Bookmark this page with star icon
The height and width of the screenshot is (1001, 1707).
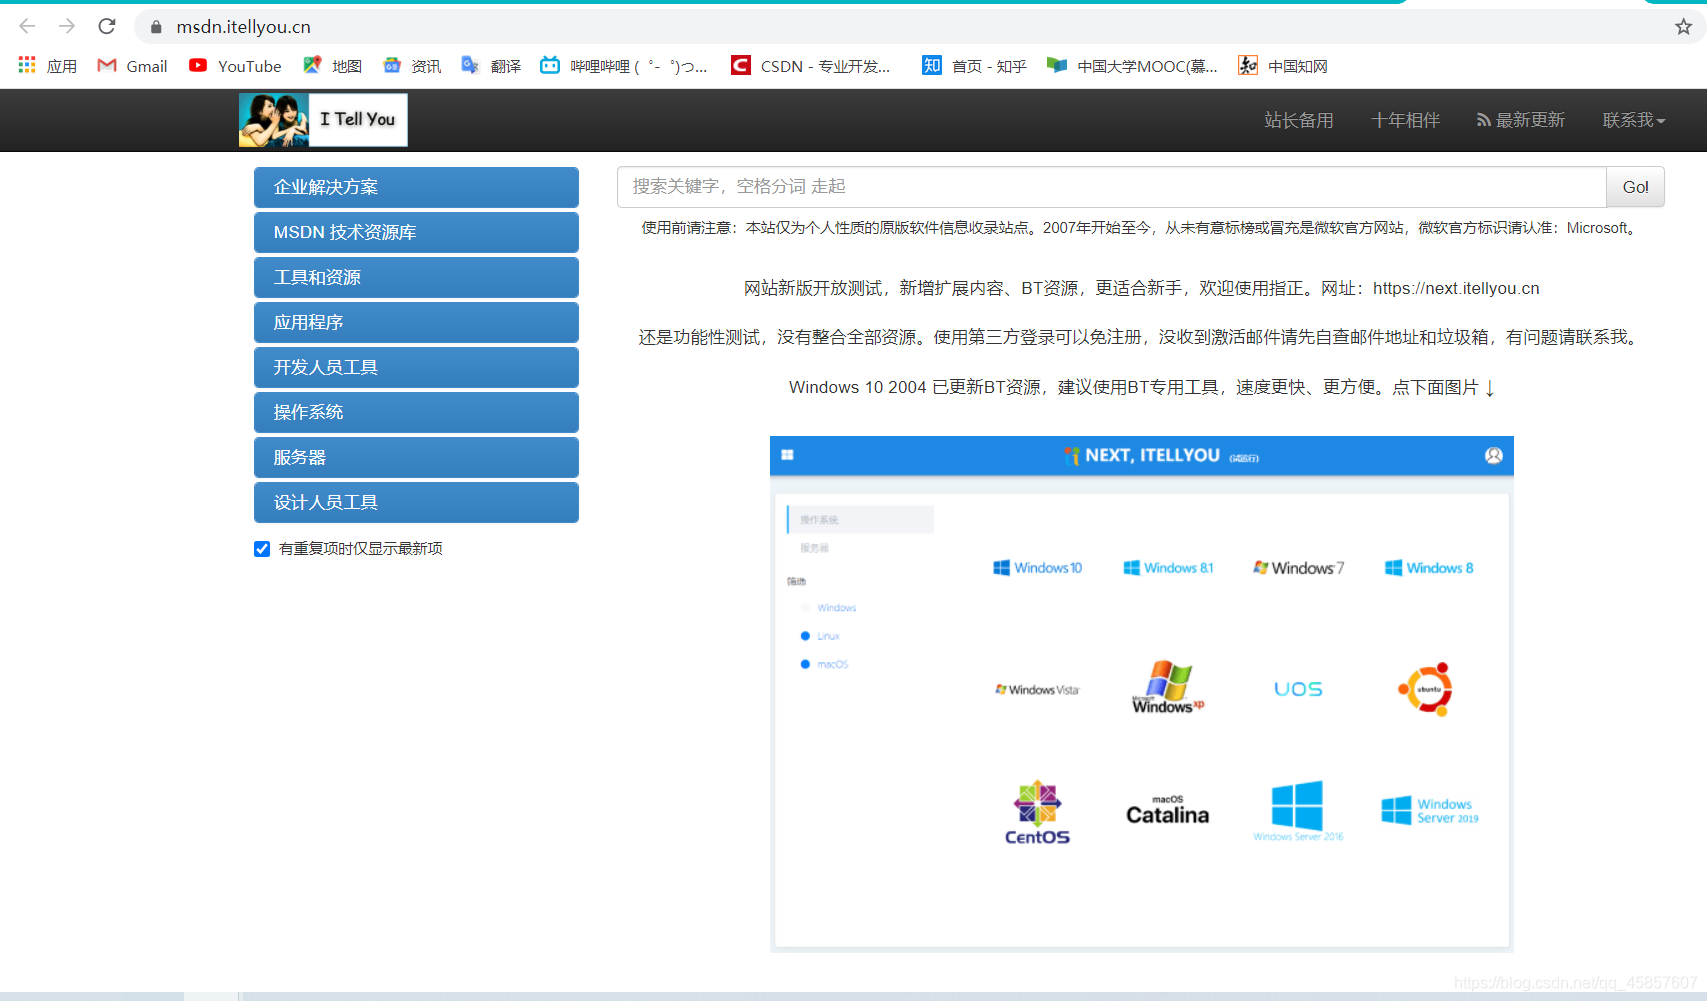[1684, 27]
